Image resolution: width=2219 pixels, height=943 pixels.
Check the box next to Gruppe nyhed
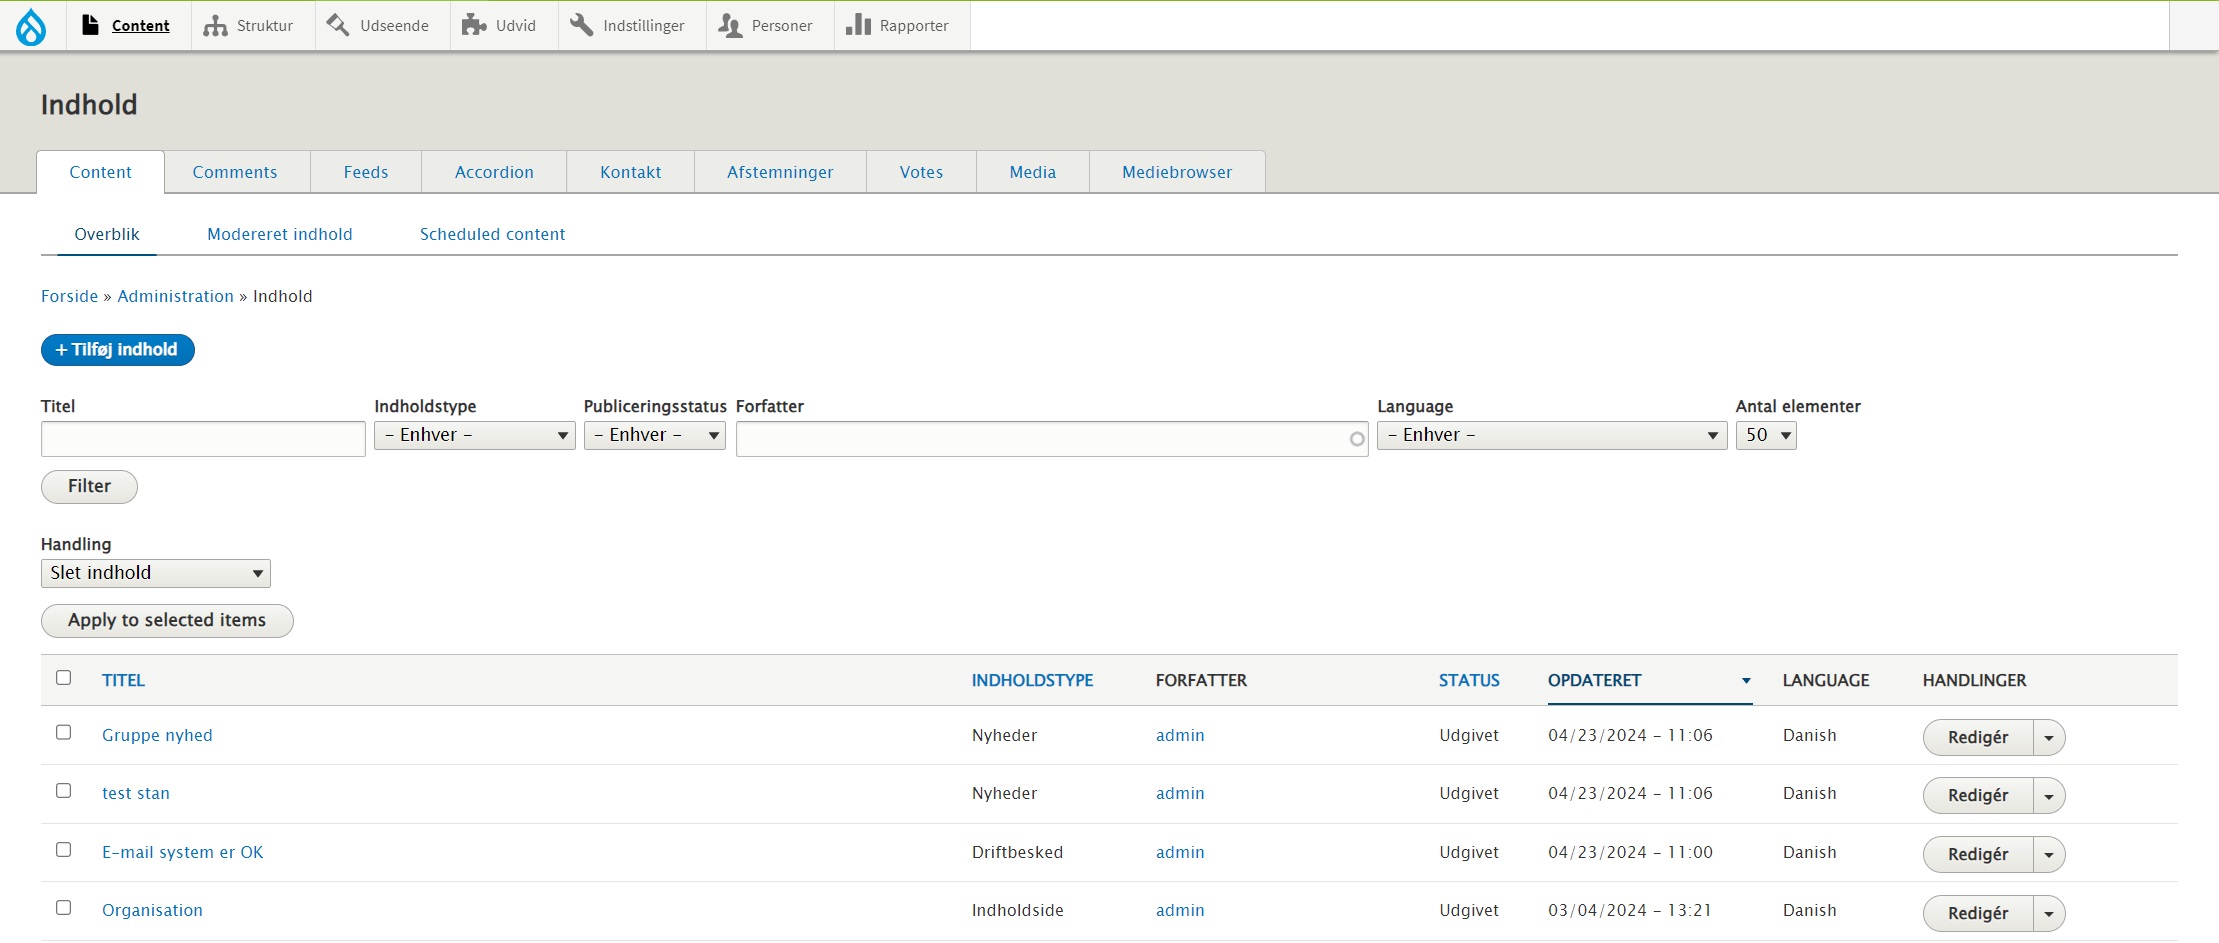coord(64,733)
